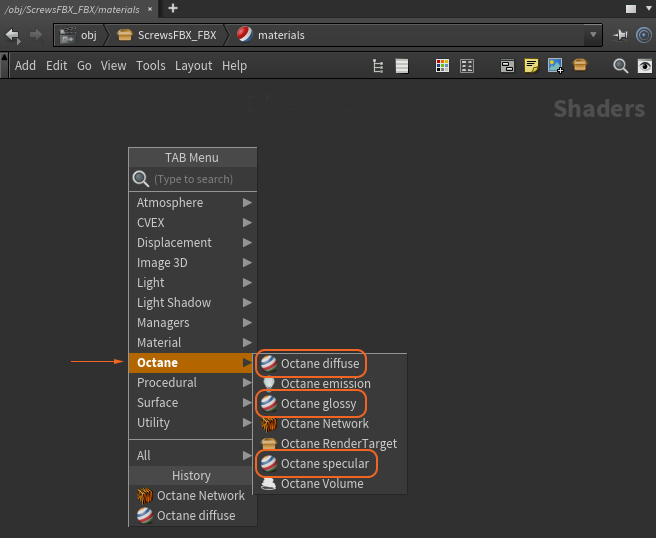
Task: Open the ScrewsFBX_FBX path segment
Action: pos(167,35)
